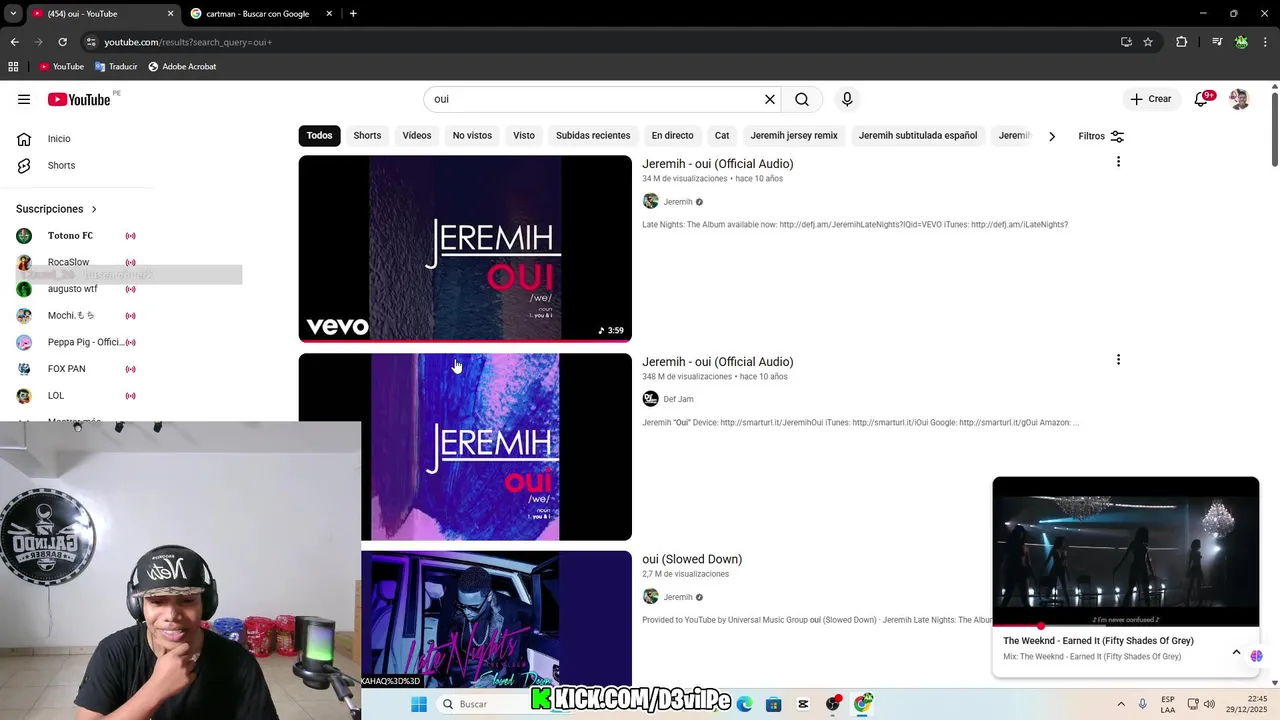Open more options for the Def Jam video
1280x720 pixels.
tap(1118, 360)
